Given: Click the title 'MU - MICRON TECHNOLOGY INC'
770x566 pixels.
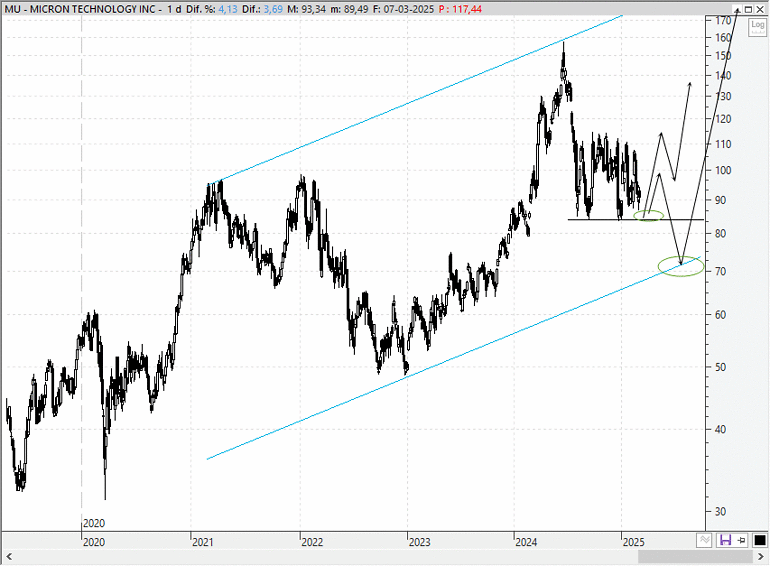Looking at the screenshot, I should click(x=80, y=9).
